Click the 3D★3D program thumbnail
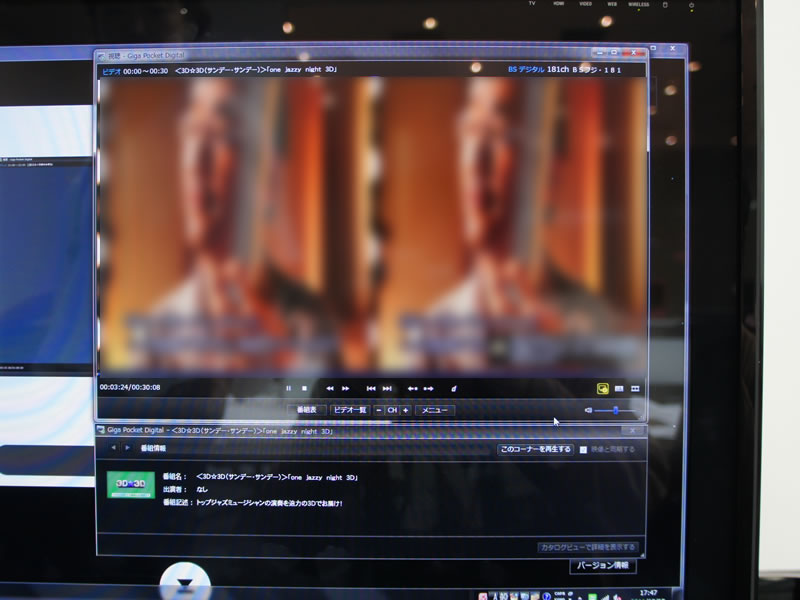800x600 pixels. [131, 484]
